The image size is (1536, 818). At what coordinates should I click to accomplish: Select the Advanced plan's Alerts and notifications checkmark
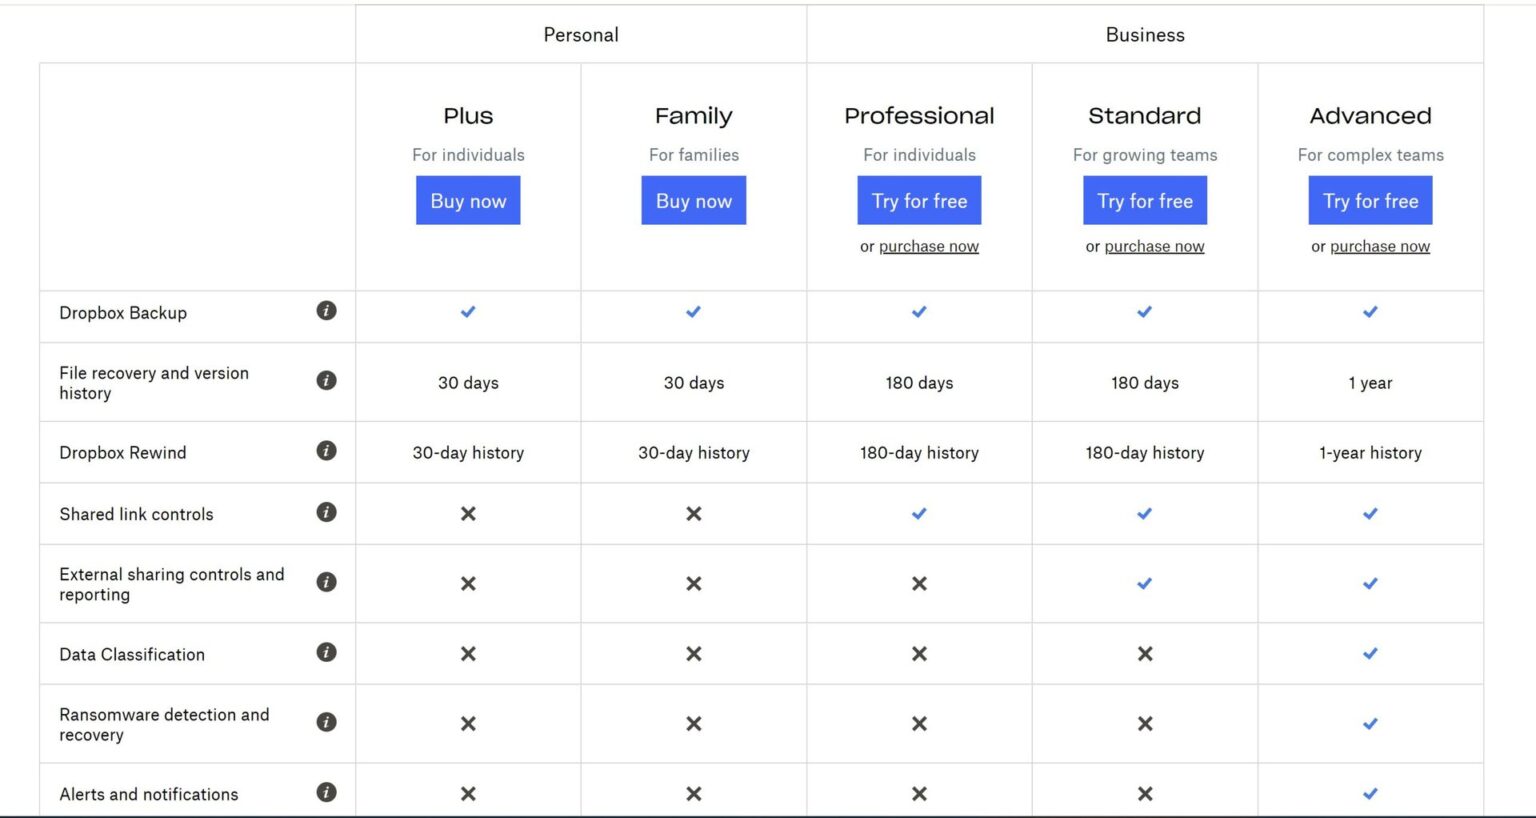[x=1370, y=793]
